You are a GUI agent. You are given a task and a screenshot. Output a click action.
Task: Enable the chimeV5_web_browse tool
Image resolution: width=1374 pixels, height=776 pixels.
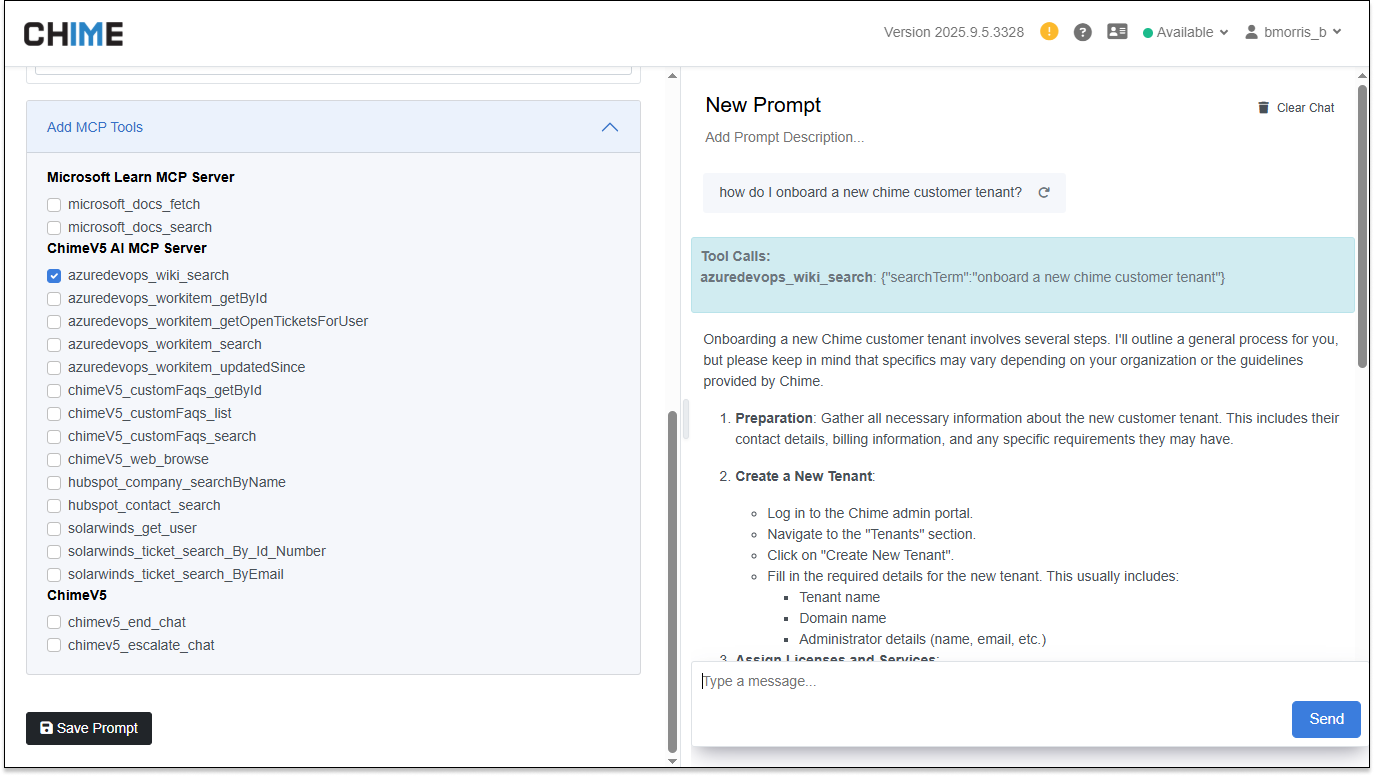[54, 459]
